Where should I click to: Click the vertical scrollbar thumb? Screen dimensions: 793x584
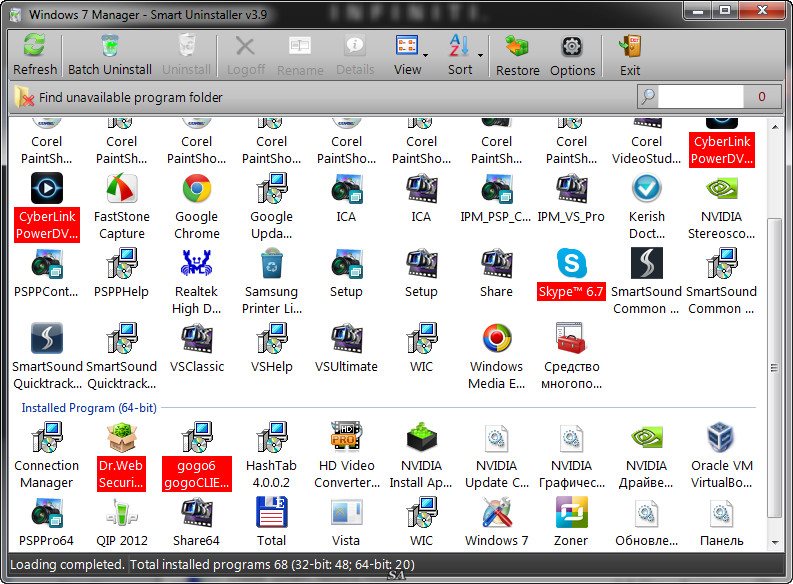point(775,368)
